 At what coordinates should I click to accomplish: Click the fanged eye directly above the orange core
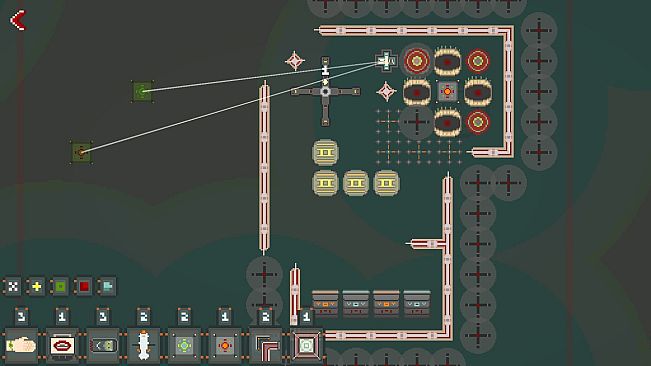tap(447, 61)
